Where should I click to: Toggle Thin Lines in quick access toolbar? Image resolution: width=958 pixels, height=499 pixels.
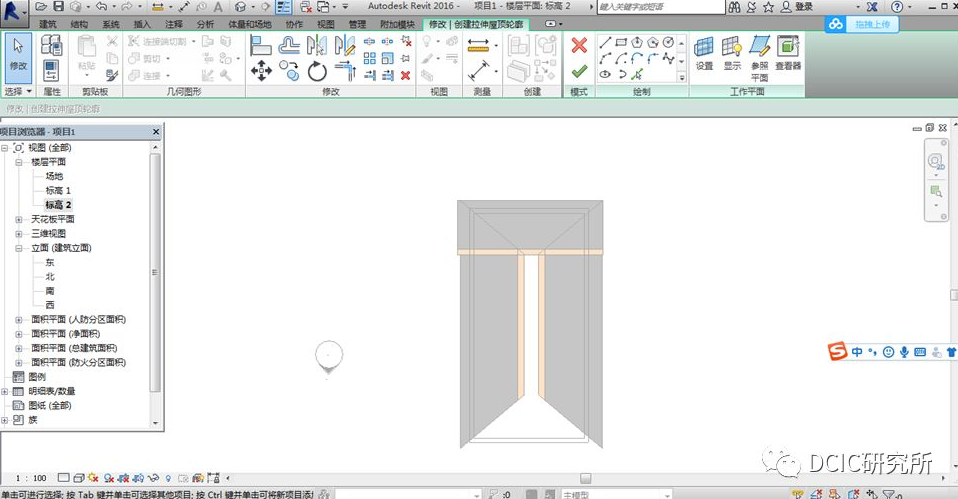[x=283, y=7]
